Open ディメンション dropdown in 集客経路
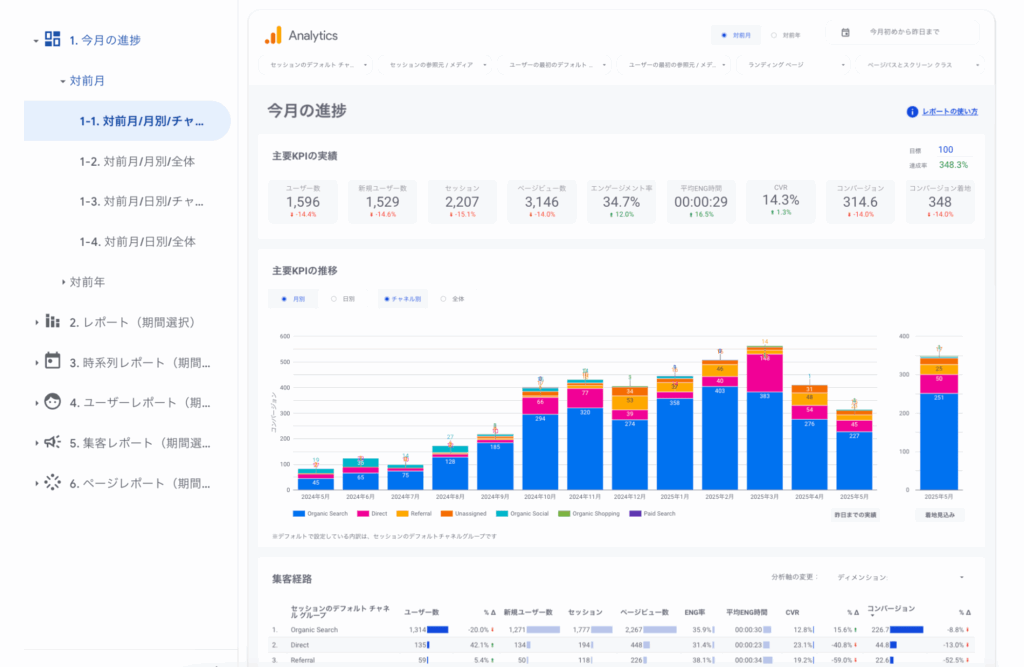Image resolution: width=1024 pixels, height=667 pixels. [x=901, y=578]
